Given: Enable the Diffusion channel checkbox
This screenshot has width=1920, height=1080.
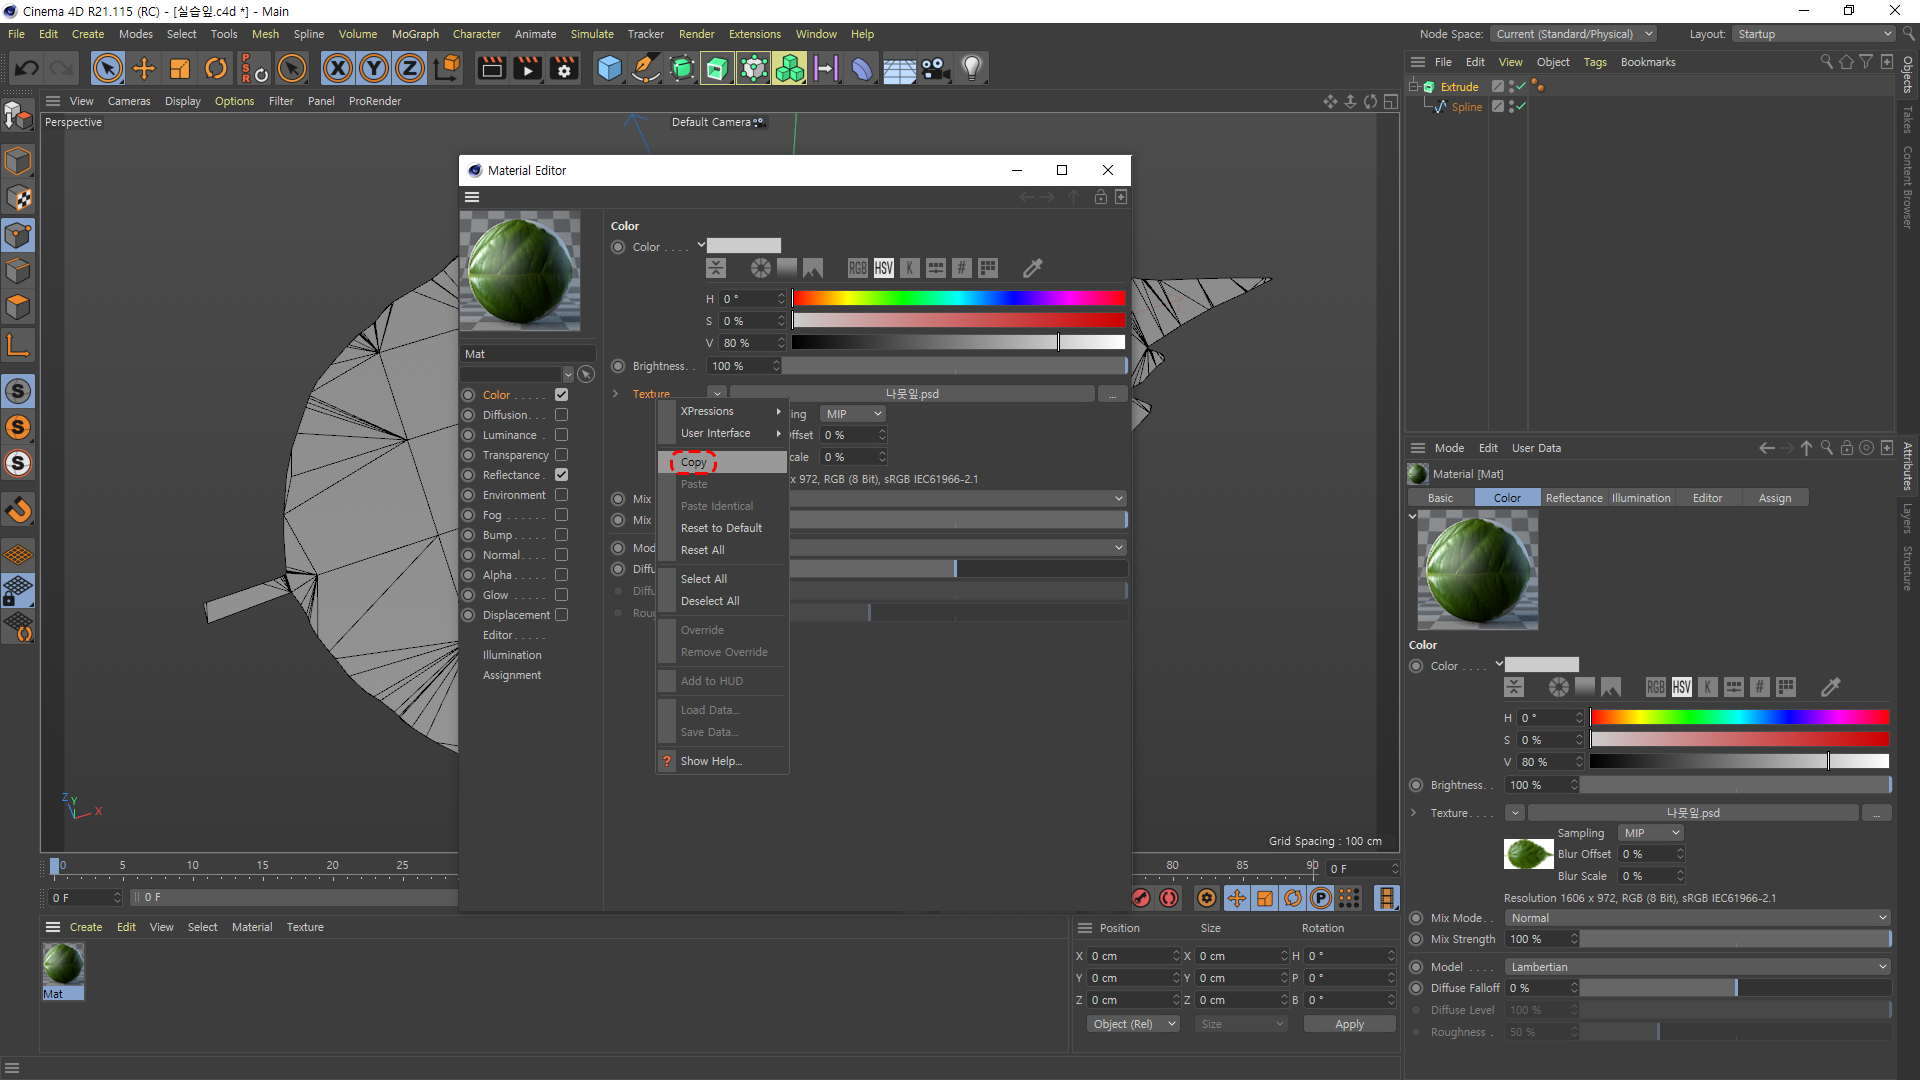Looking at the screenshot, I should point(561,415).
